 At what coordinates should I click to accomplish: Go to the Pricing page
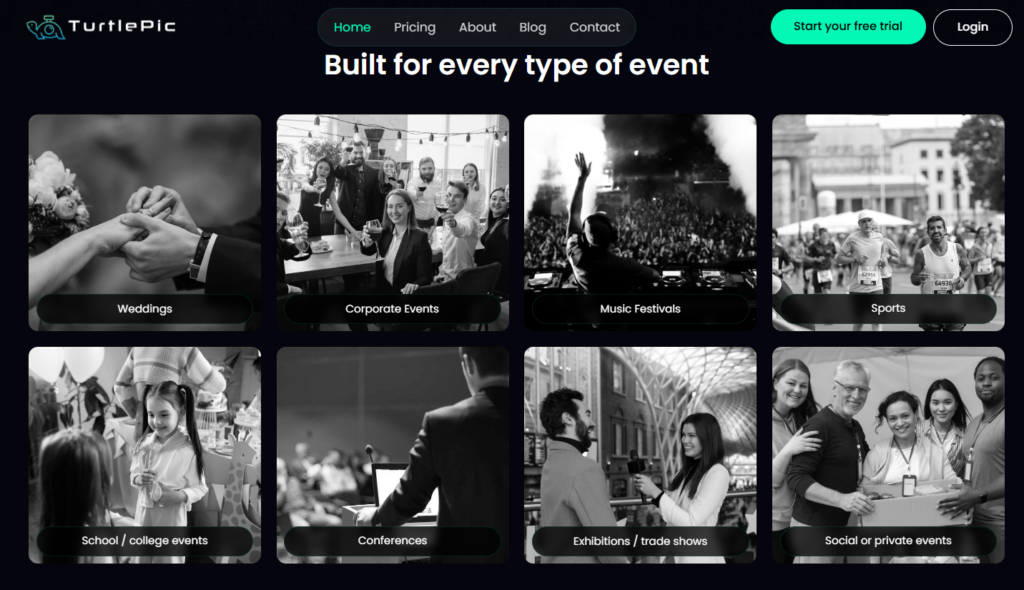tap(414, 27)
